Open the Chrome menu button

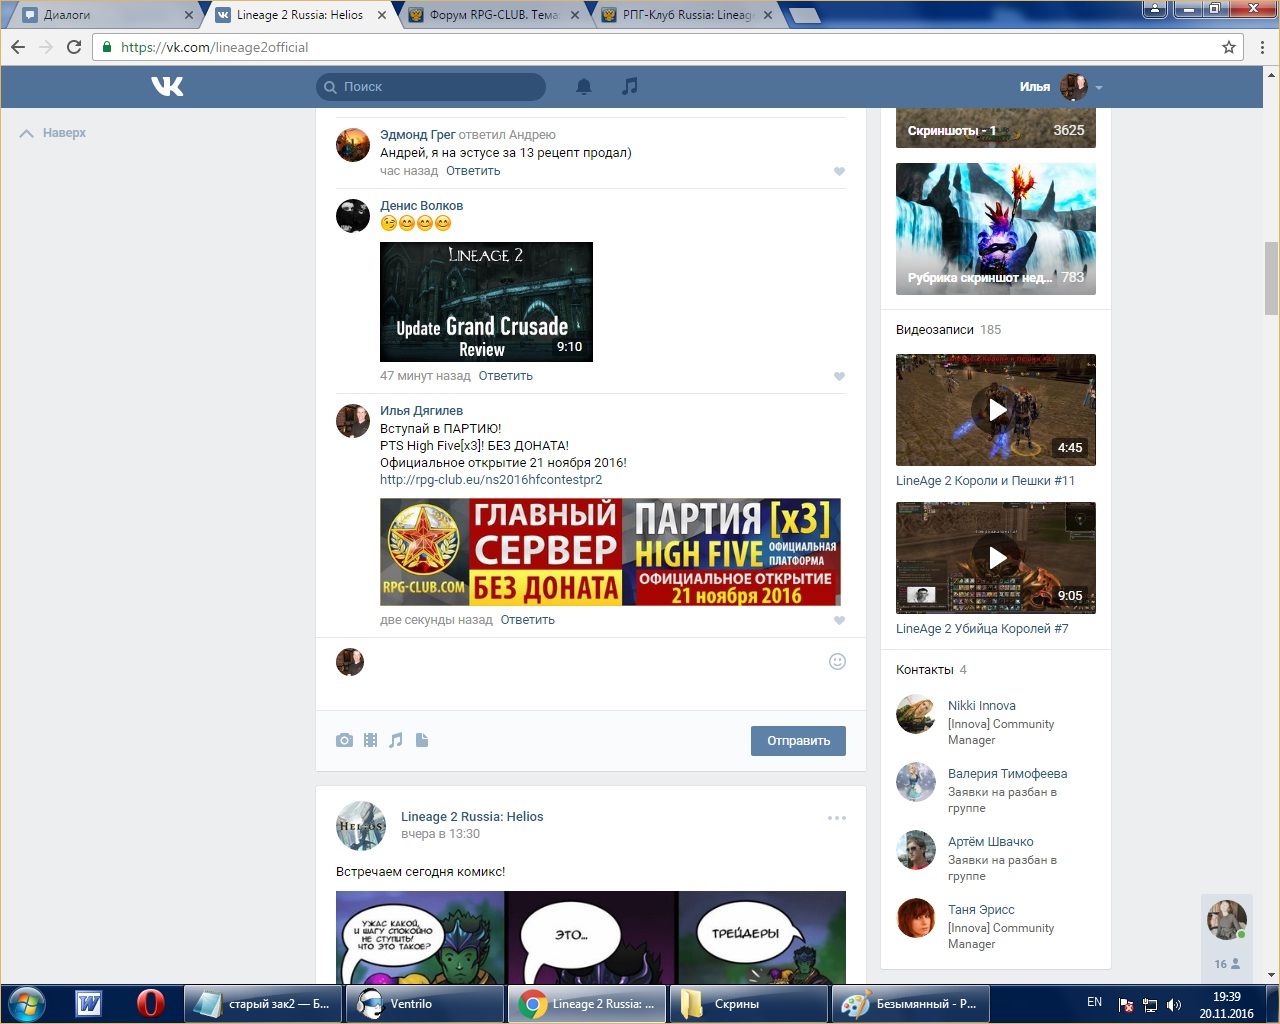[1262, 47]
